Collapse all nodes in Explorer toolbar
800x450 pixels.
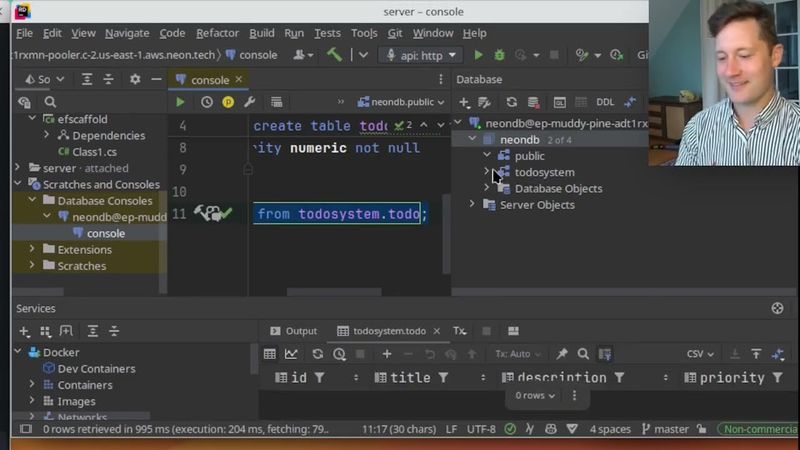pos(108,79)
